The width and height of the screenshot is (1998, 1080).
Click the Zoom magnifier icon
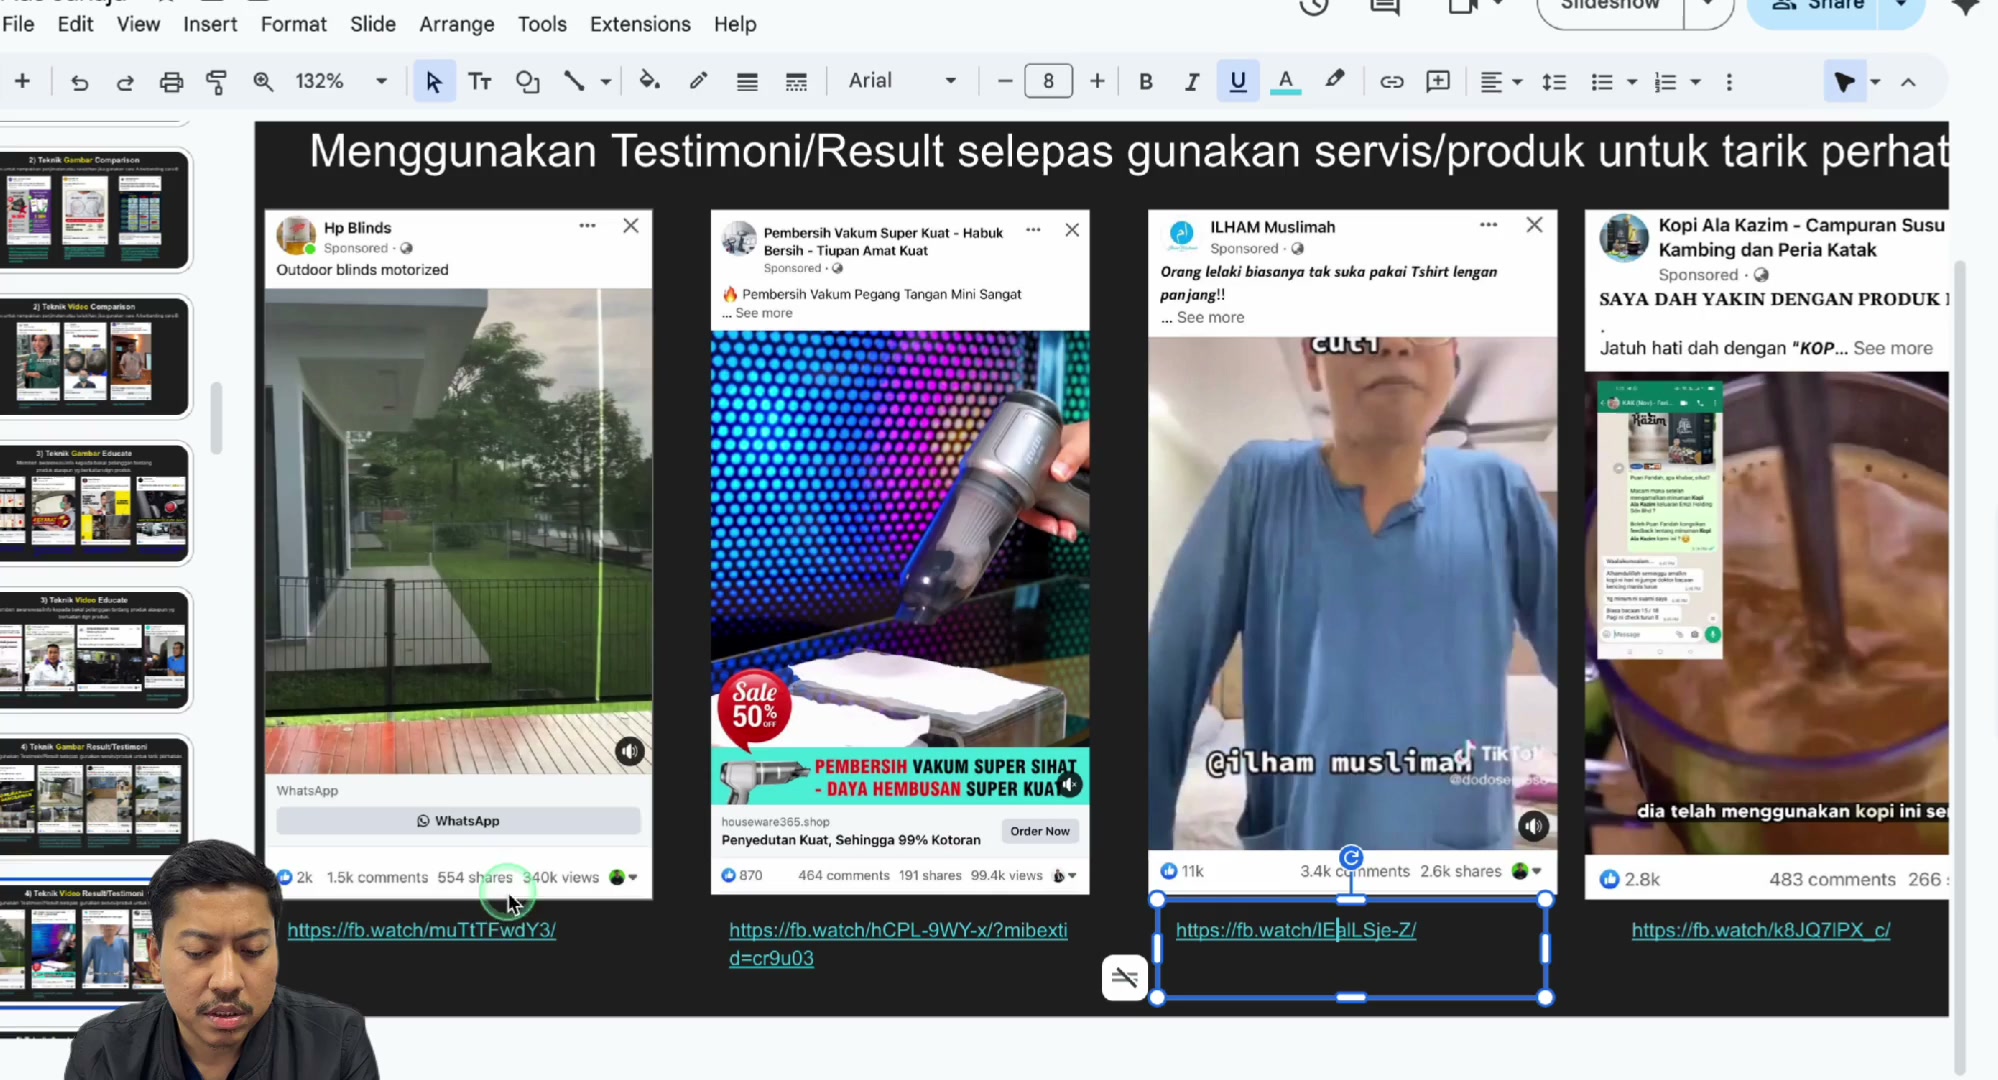pos(263,82)
